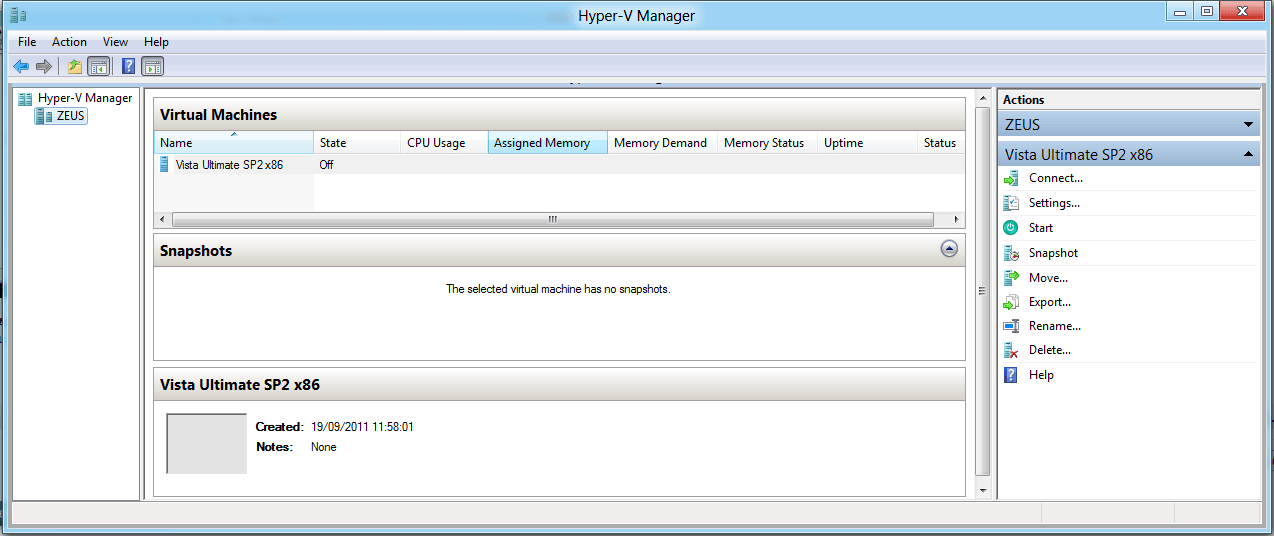Export the selected virtual machine
Screen dimensions: 1274x536
coord(1049,302)
